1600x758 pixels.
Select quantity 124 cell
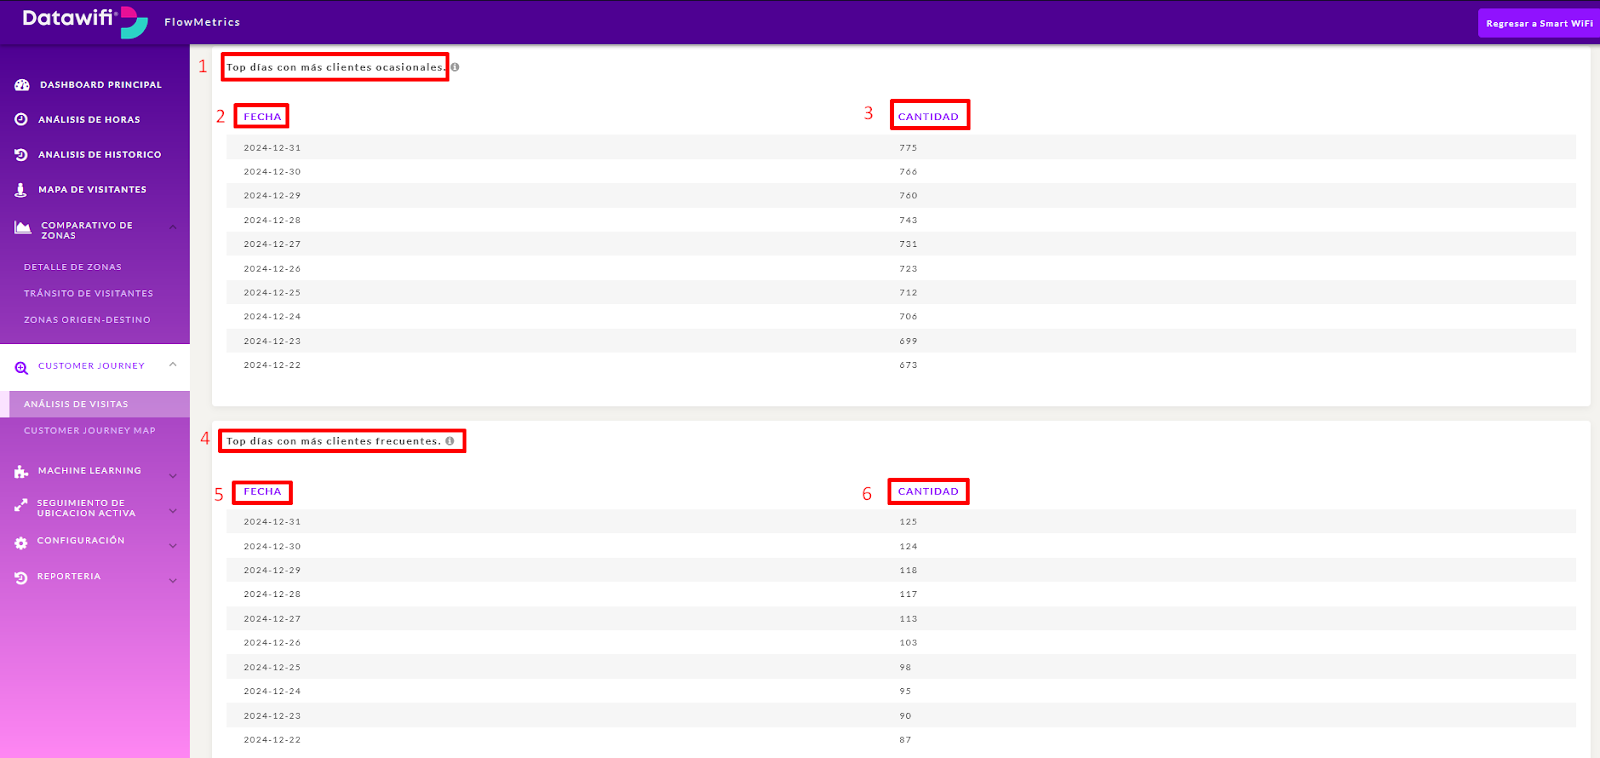click(908, 547)
